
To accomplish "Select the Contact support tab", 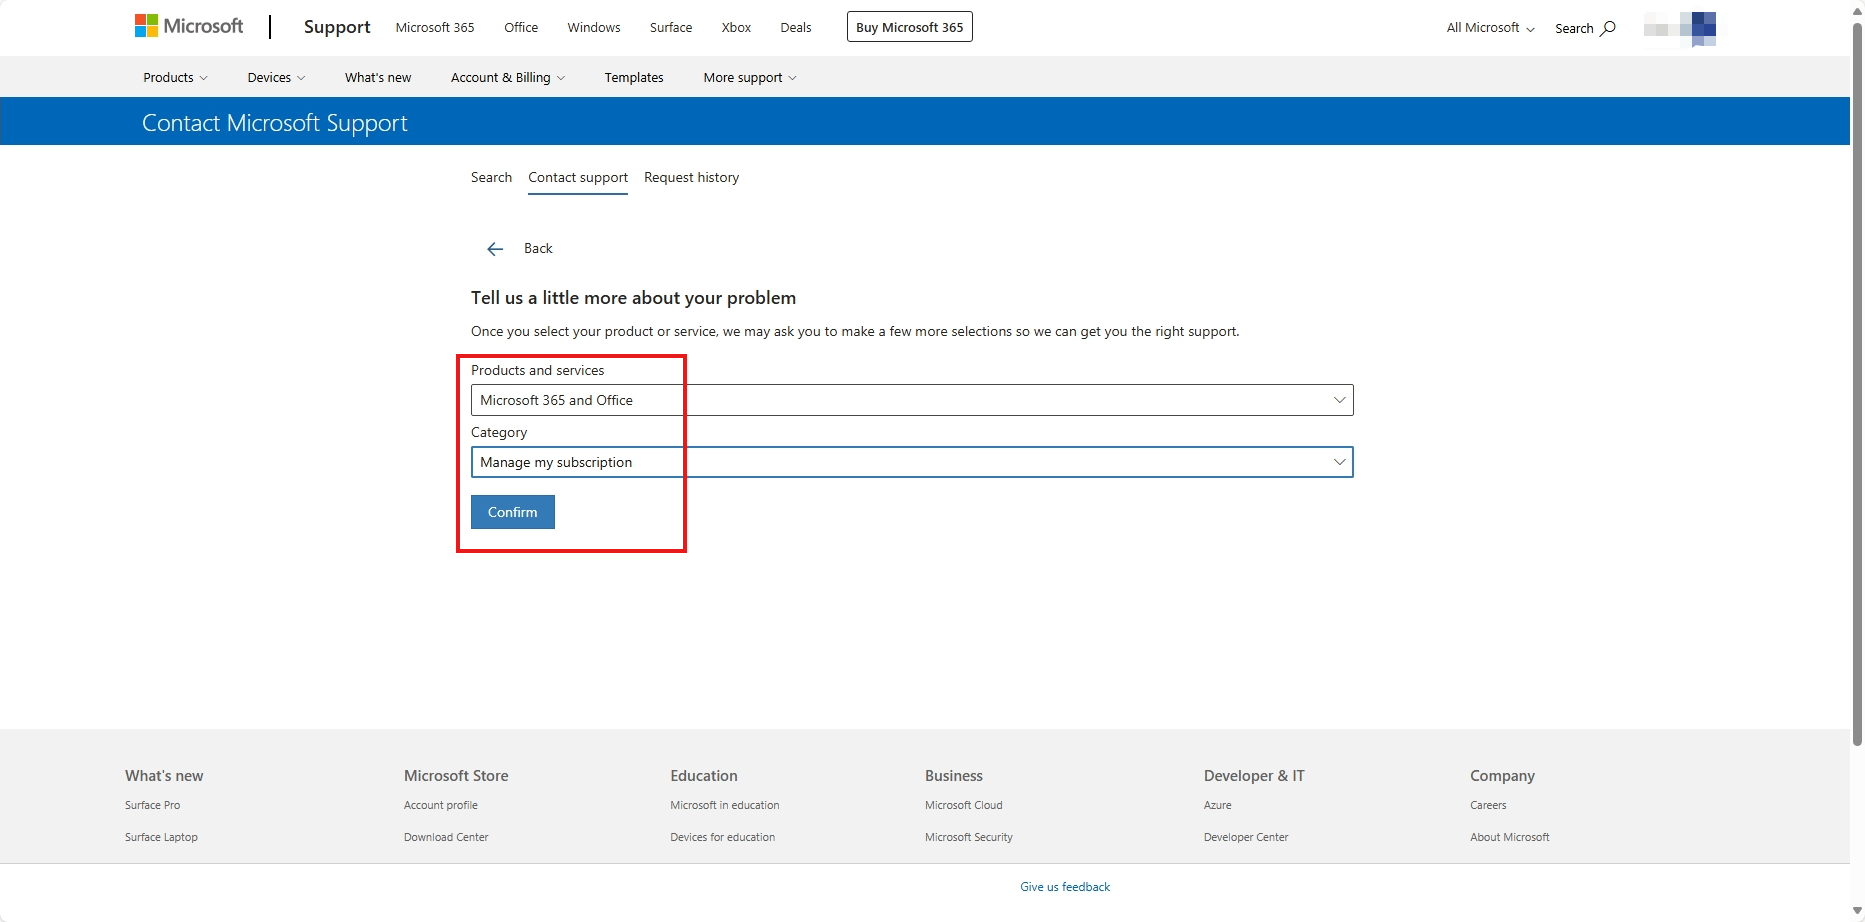I will coord(578,177).
